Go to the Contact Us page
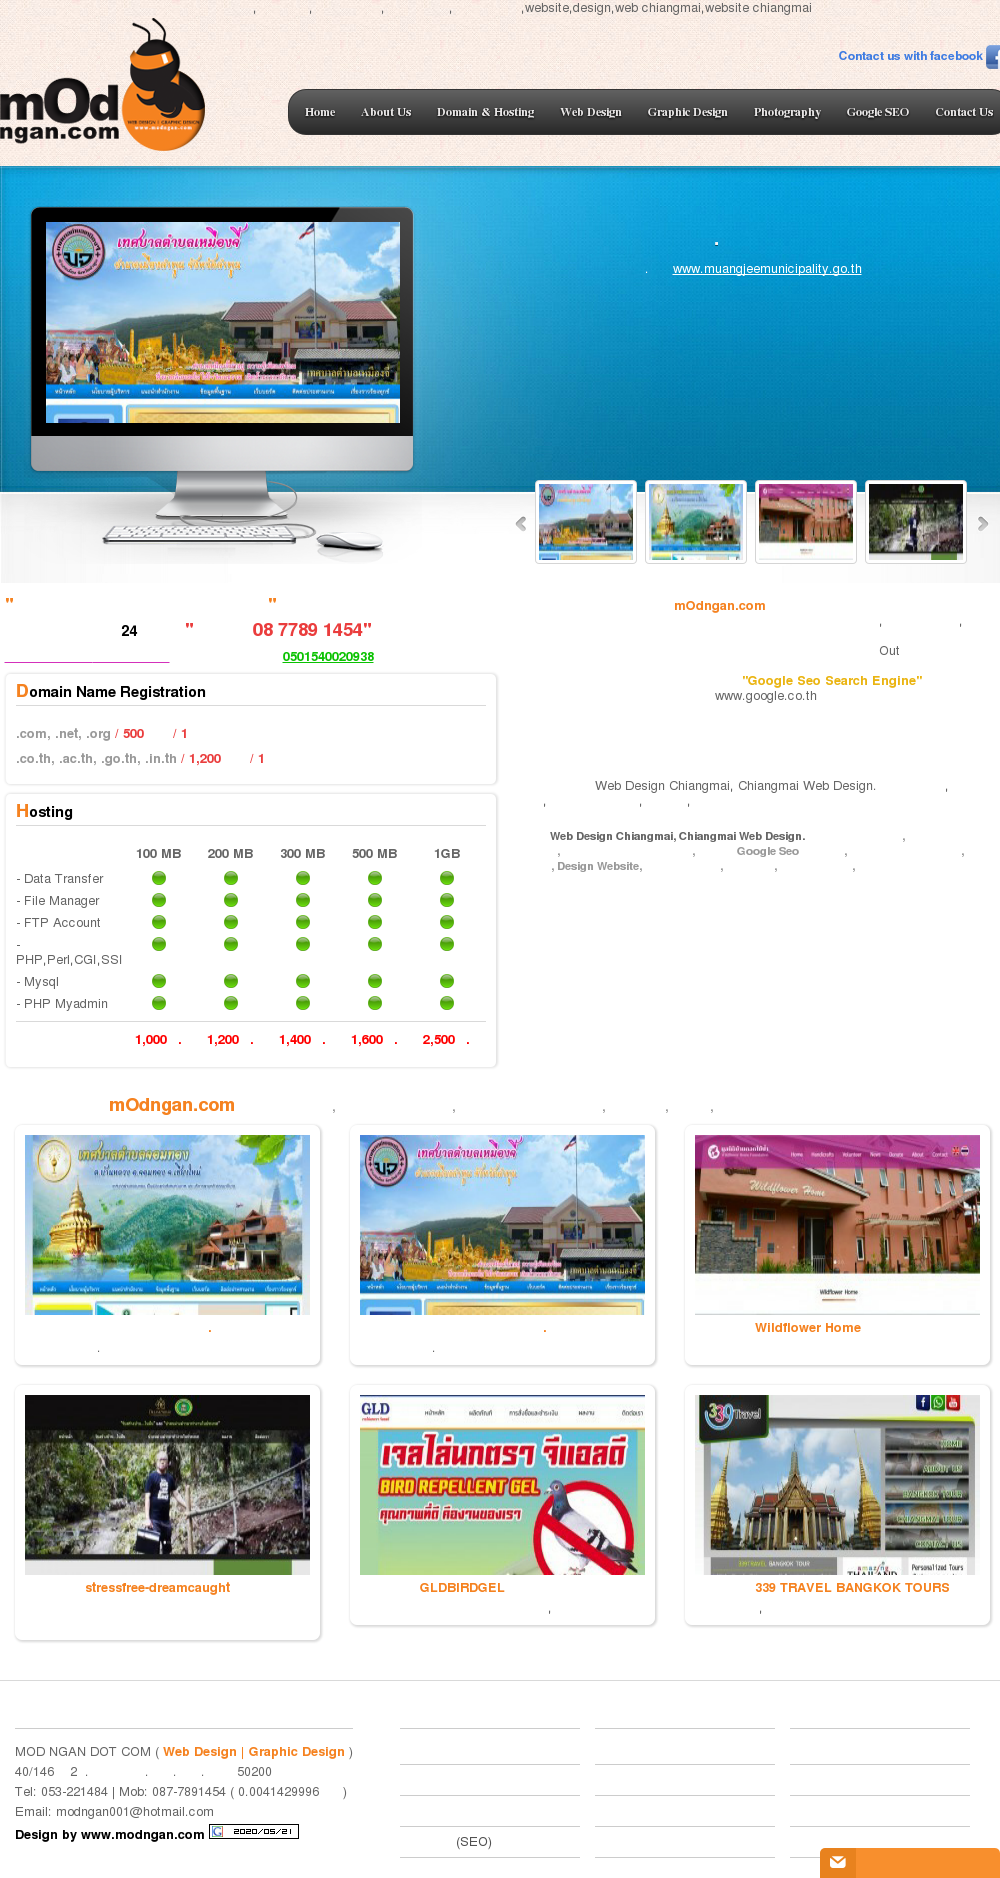The height and width of the screenshot is (1878, 1000). pos(964,112)
